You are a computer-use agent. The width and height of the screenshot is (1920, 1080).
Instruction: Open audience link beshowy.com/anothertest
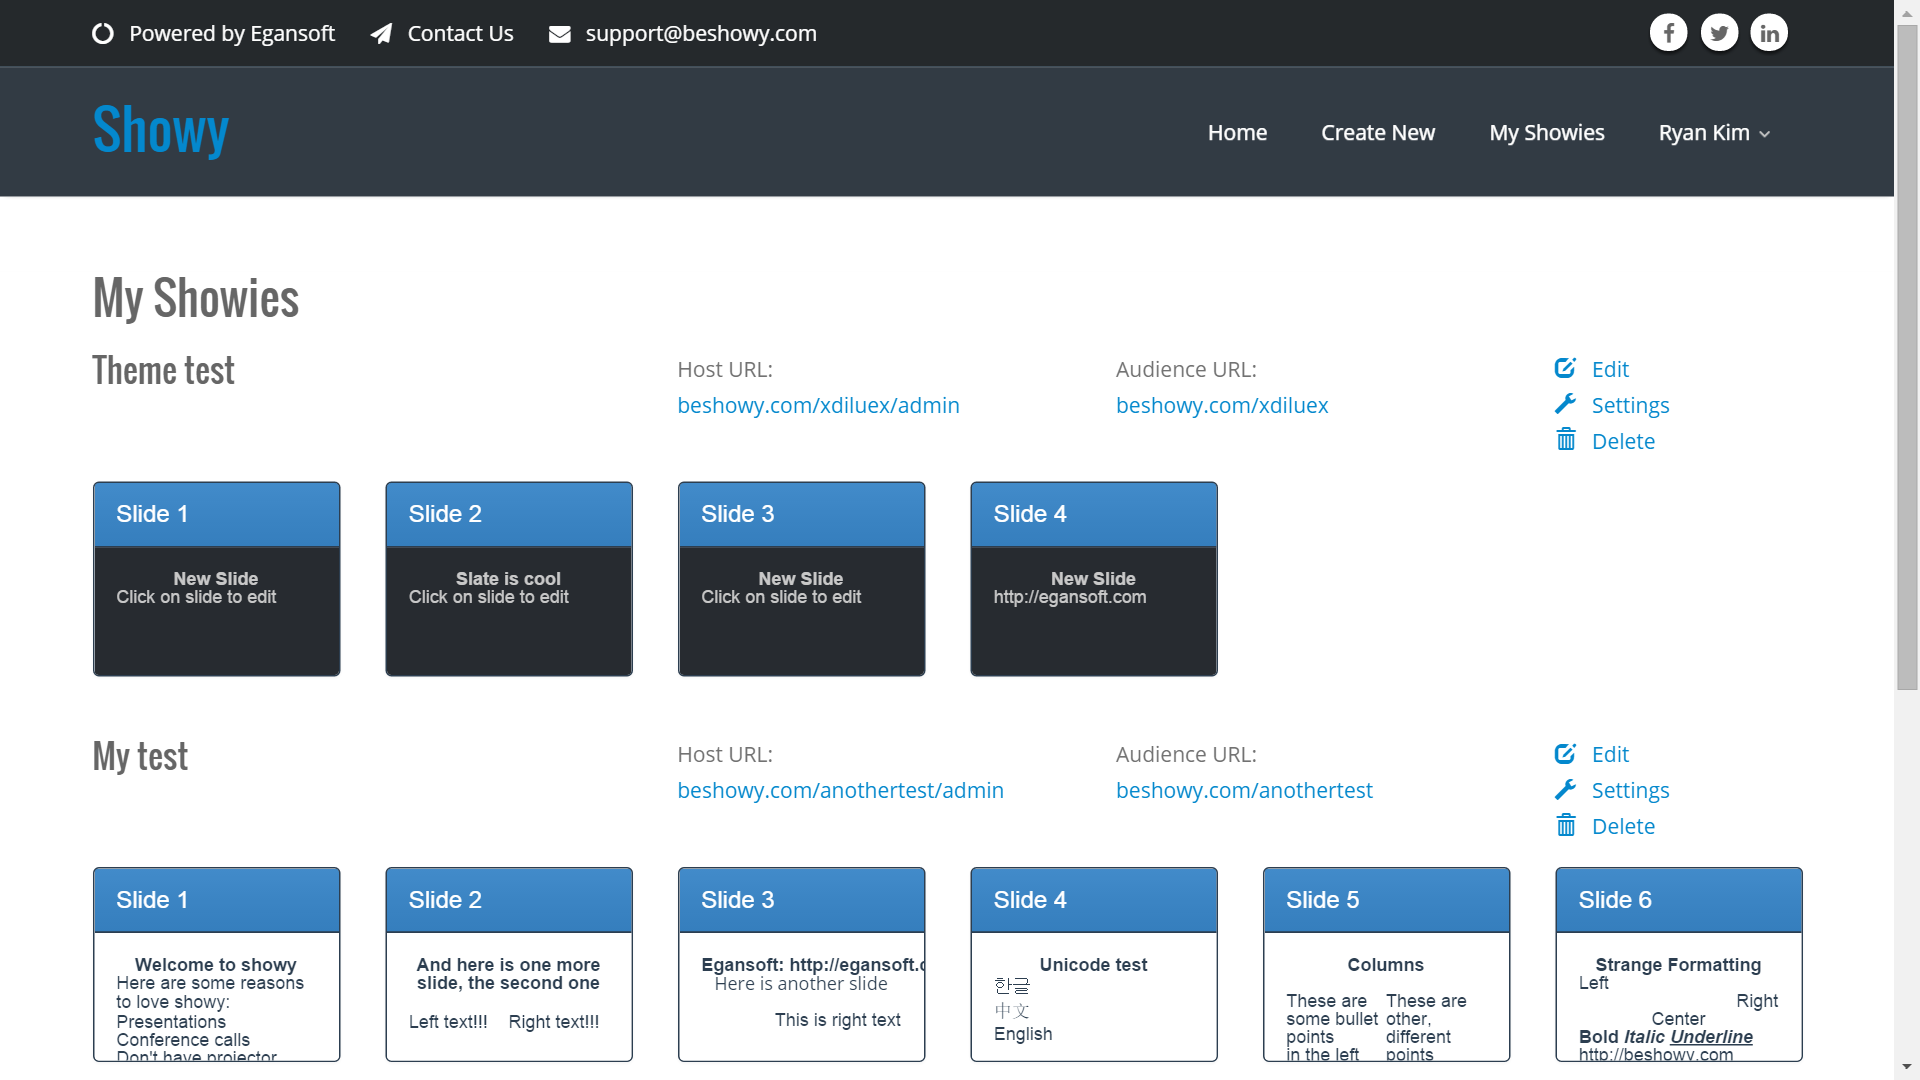[x=1244, y=790]
